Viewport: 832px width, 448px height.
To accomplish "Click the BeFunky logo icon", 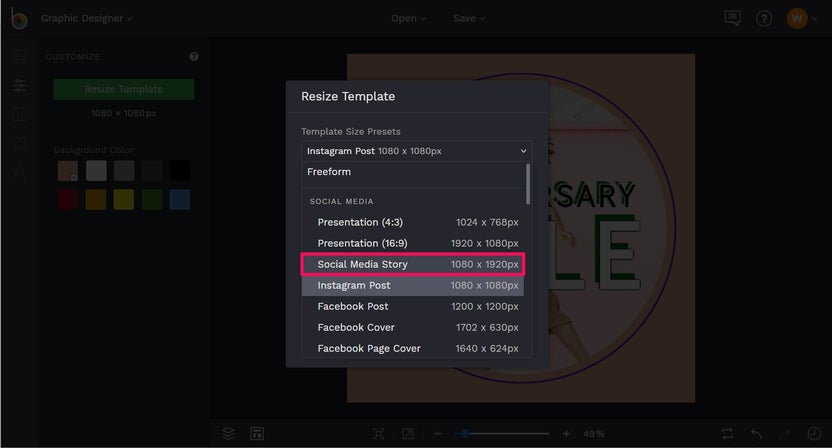I will (19, 19).
